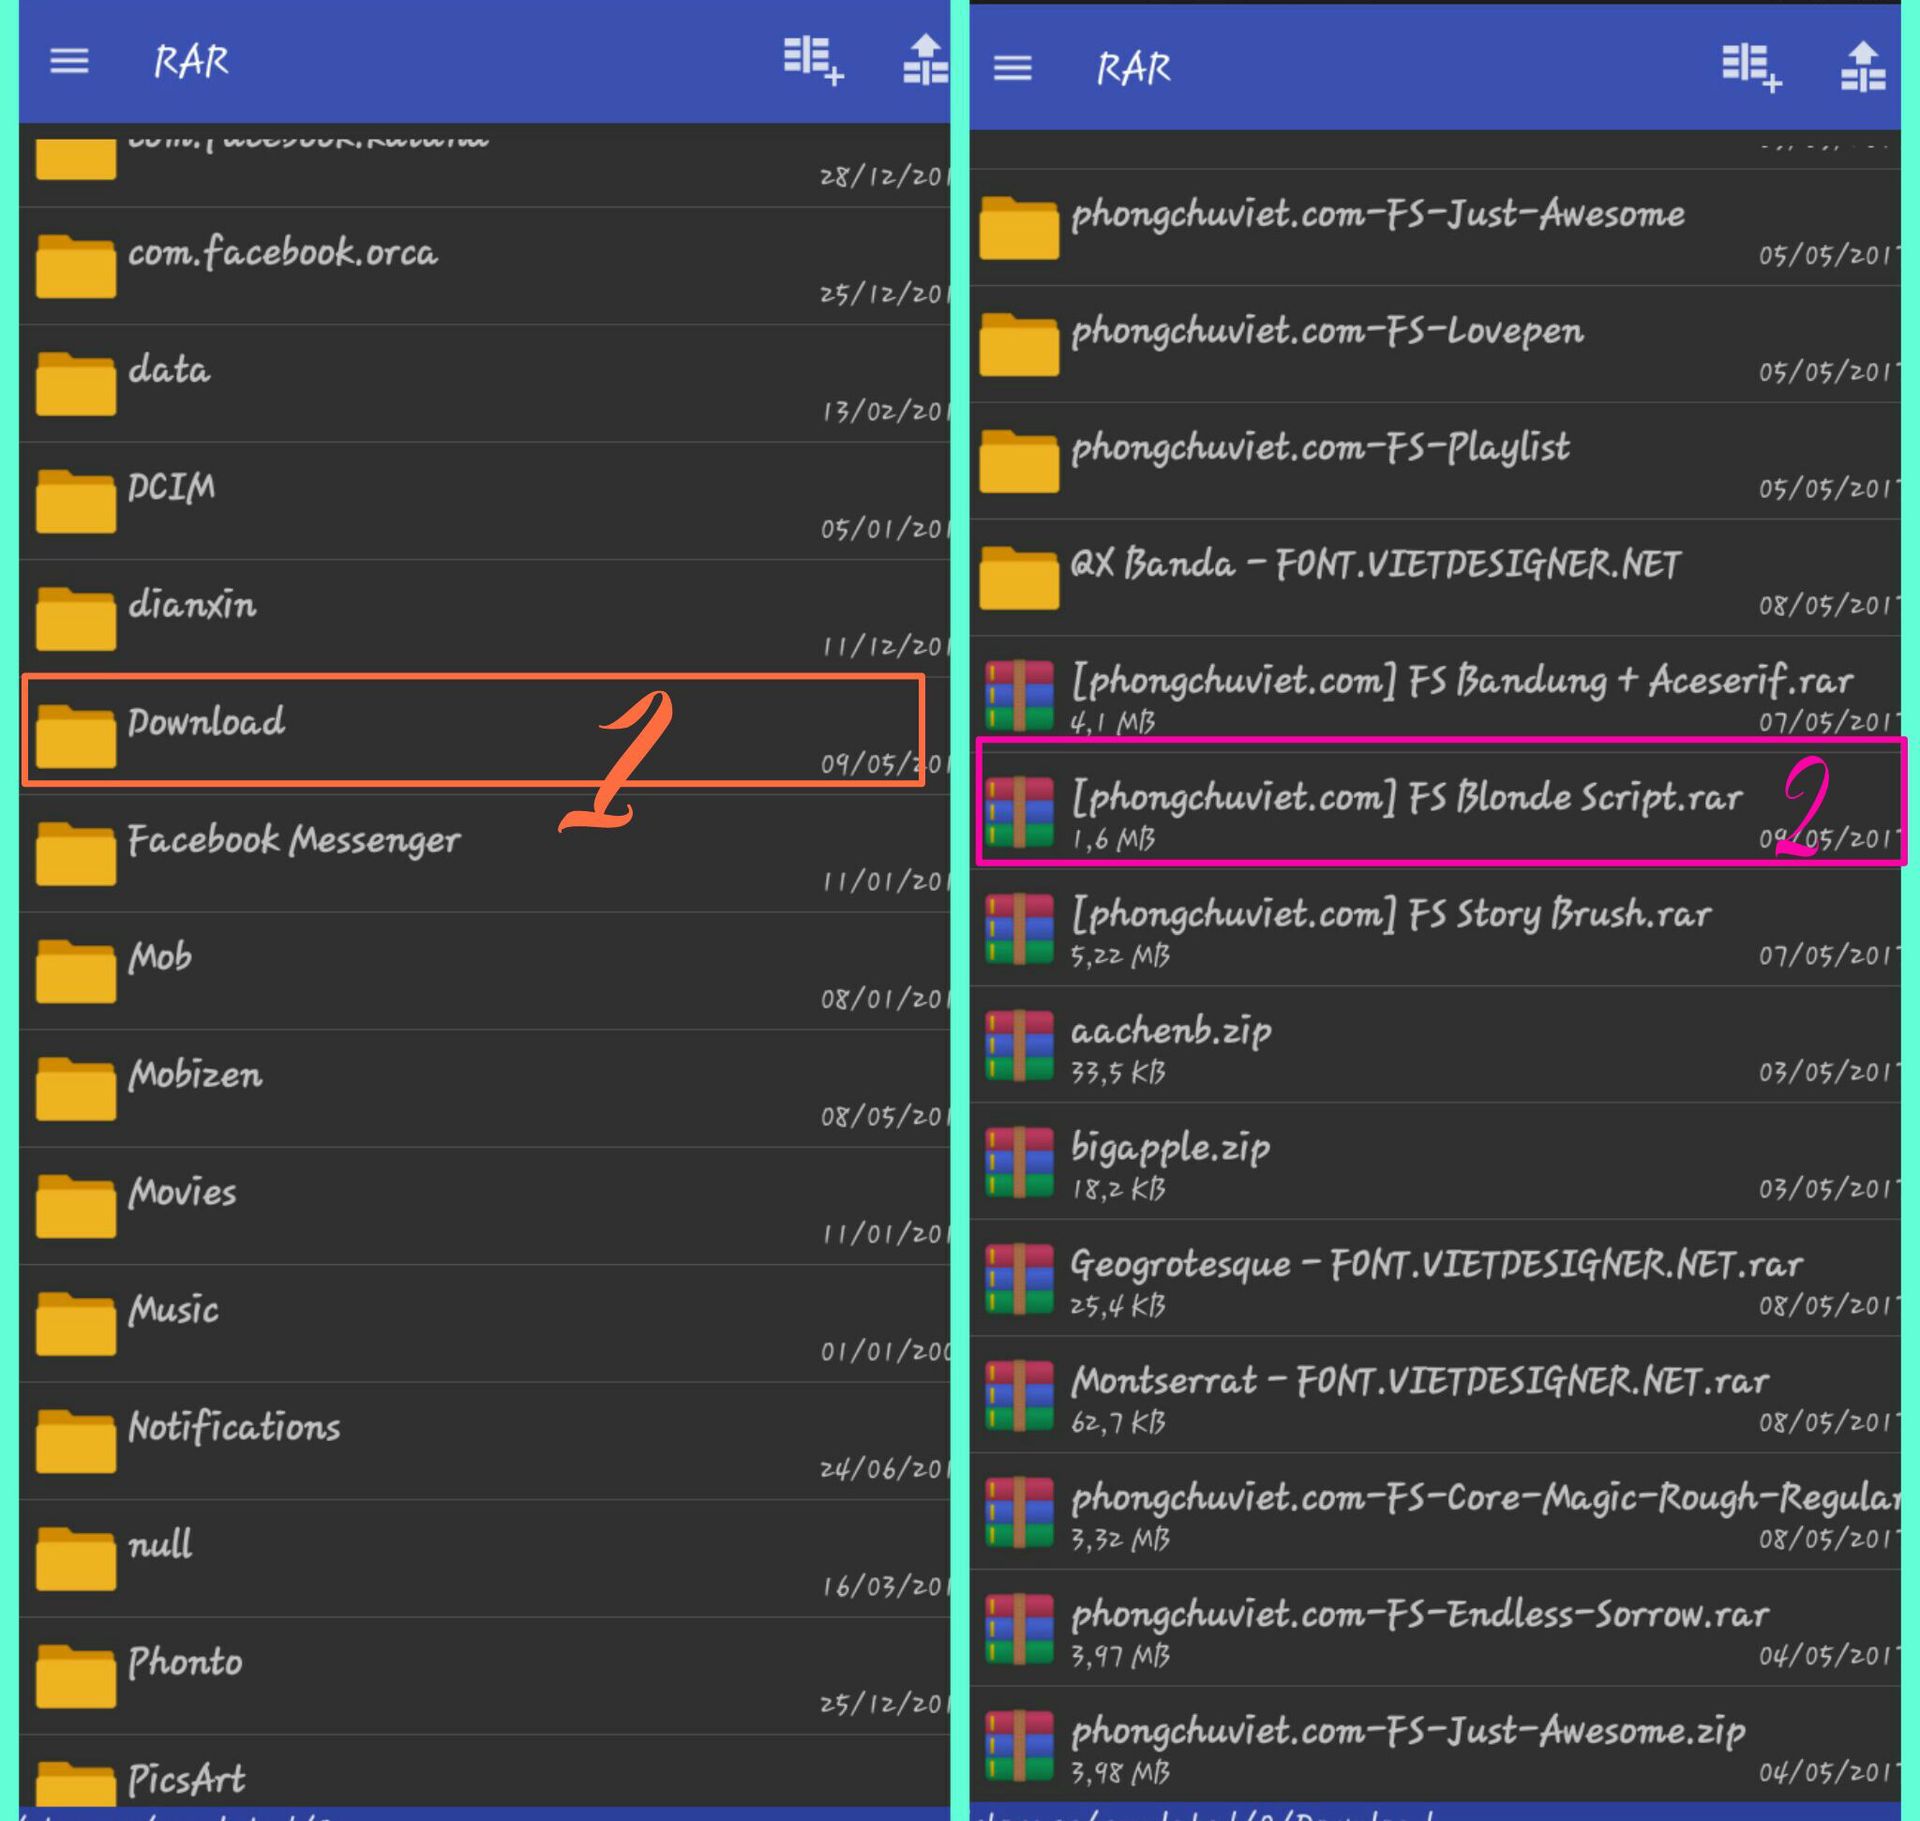
Task: Open the Download folder
Action: click(205, 722)
